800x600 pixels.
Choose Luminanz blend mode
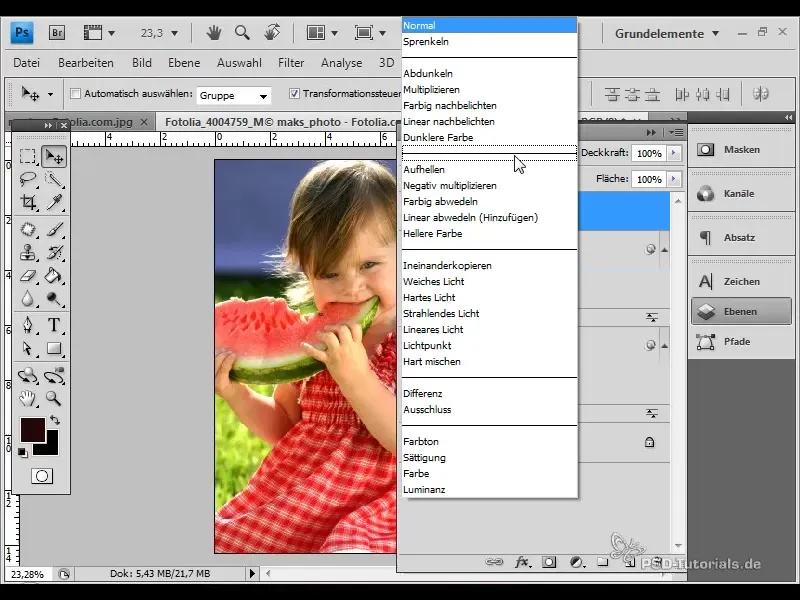tap(489, 490)
